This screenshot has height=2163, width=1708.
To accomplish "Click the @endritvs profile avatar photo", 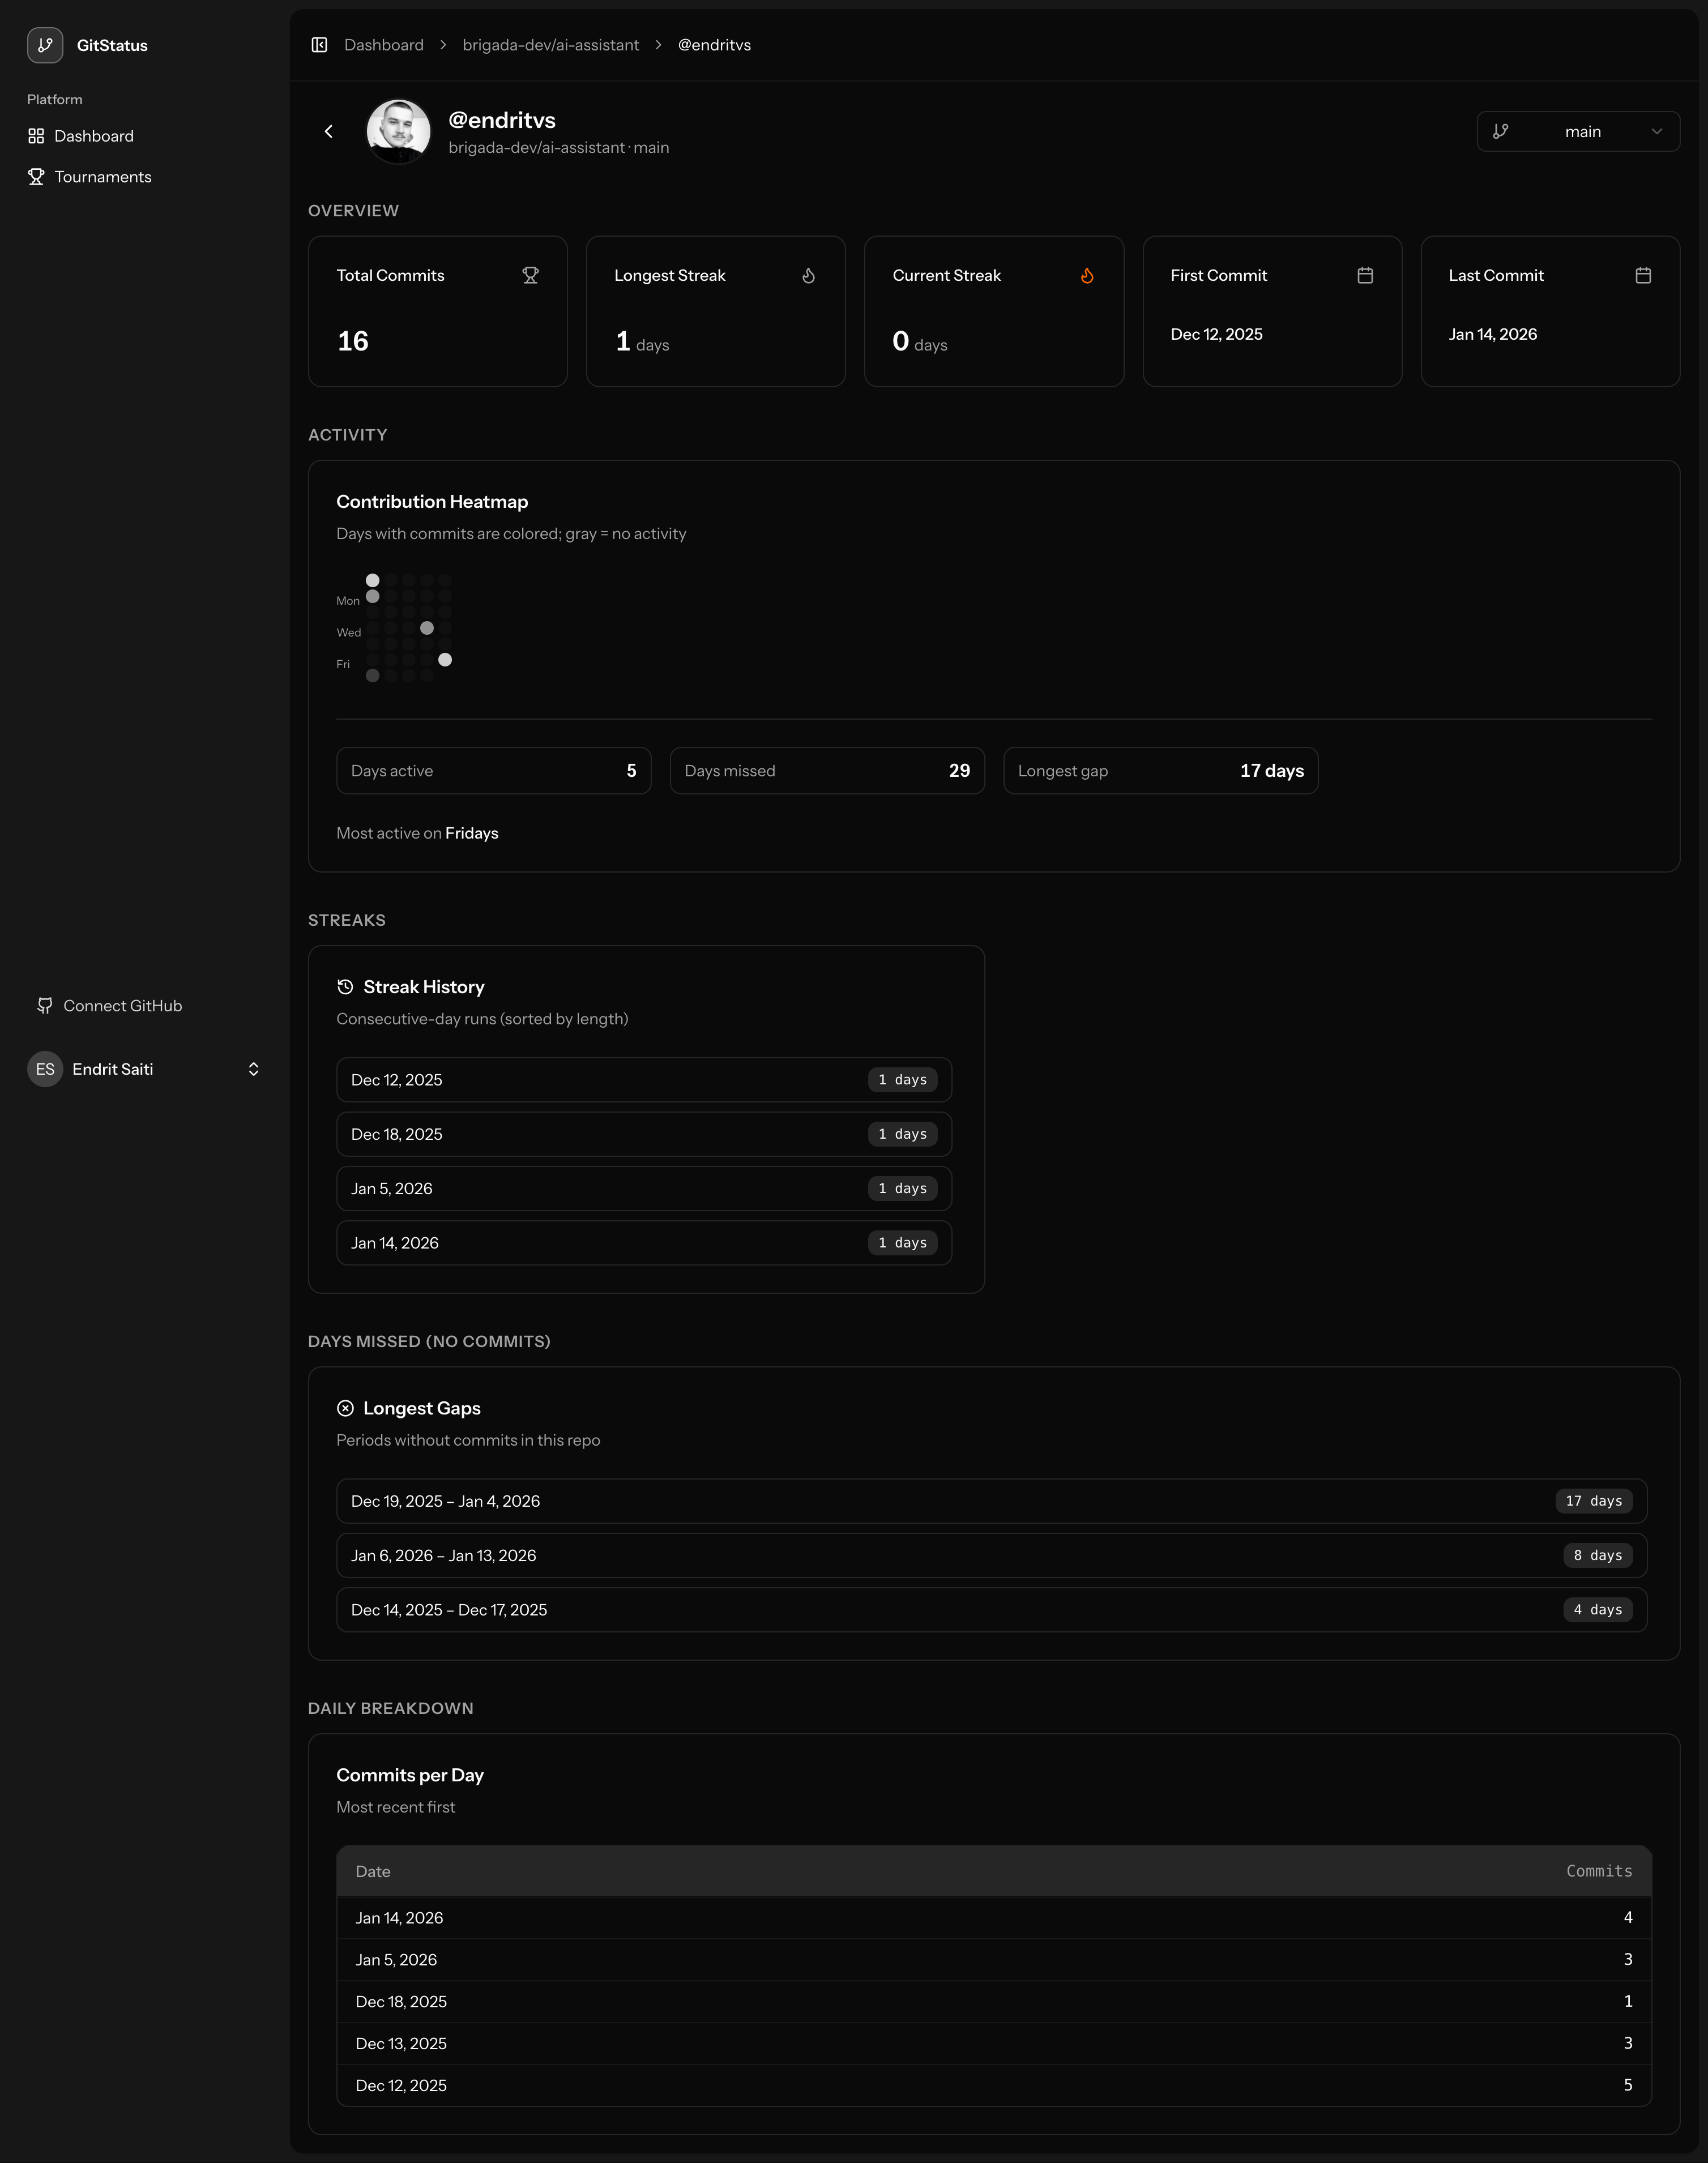I will point(398,131).
